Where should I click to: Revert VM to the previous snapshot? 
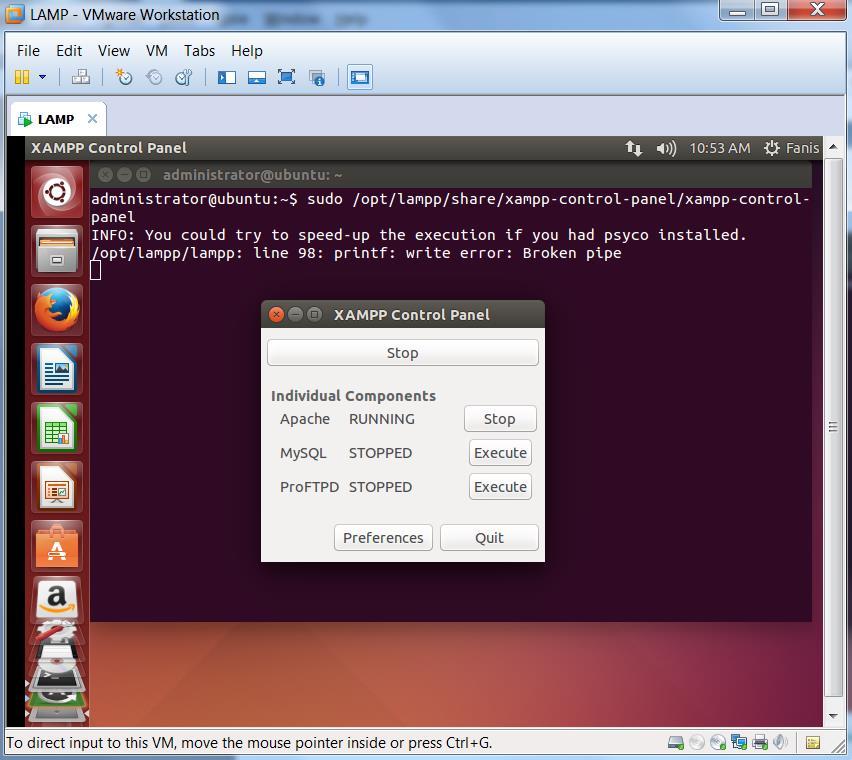point(154,77)
